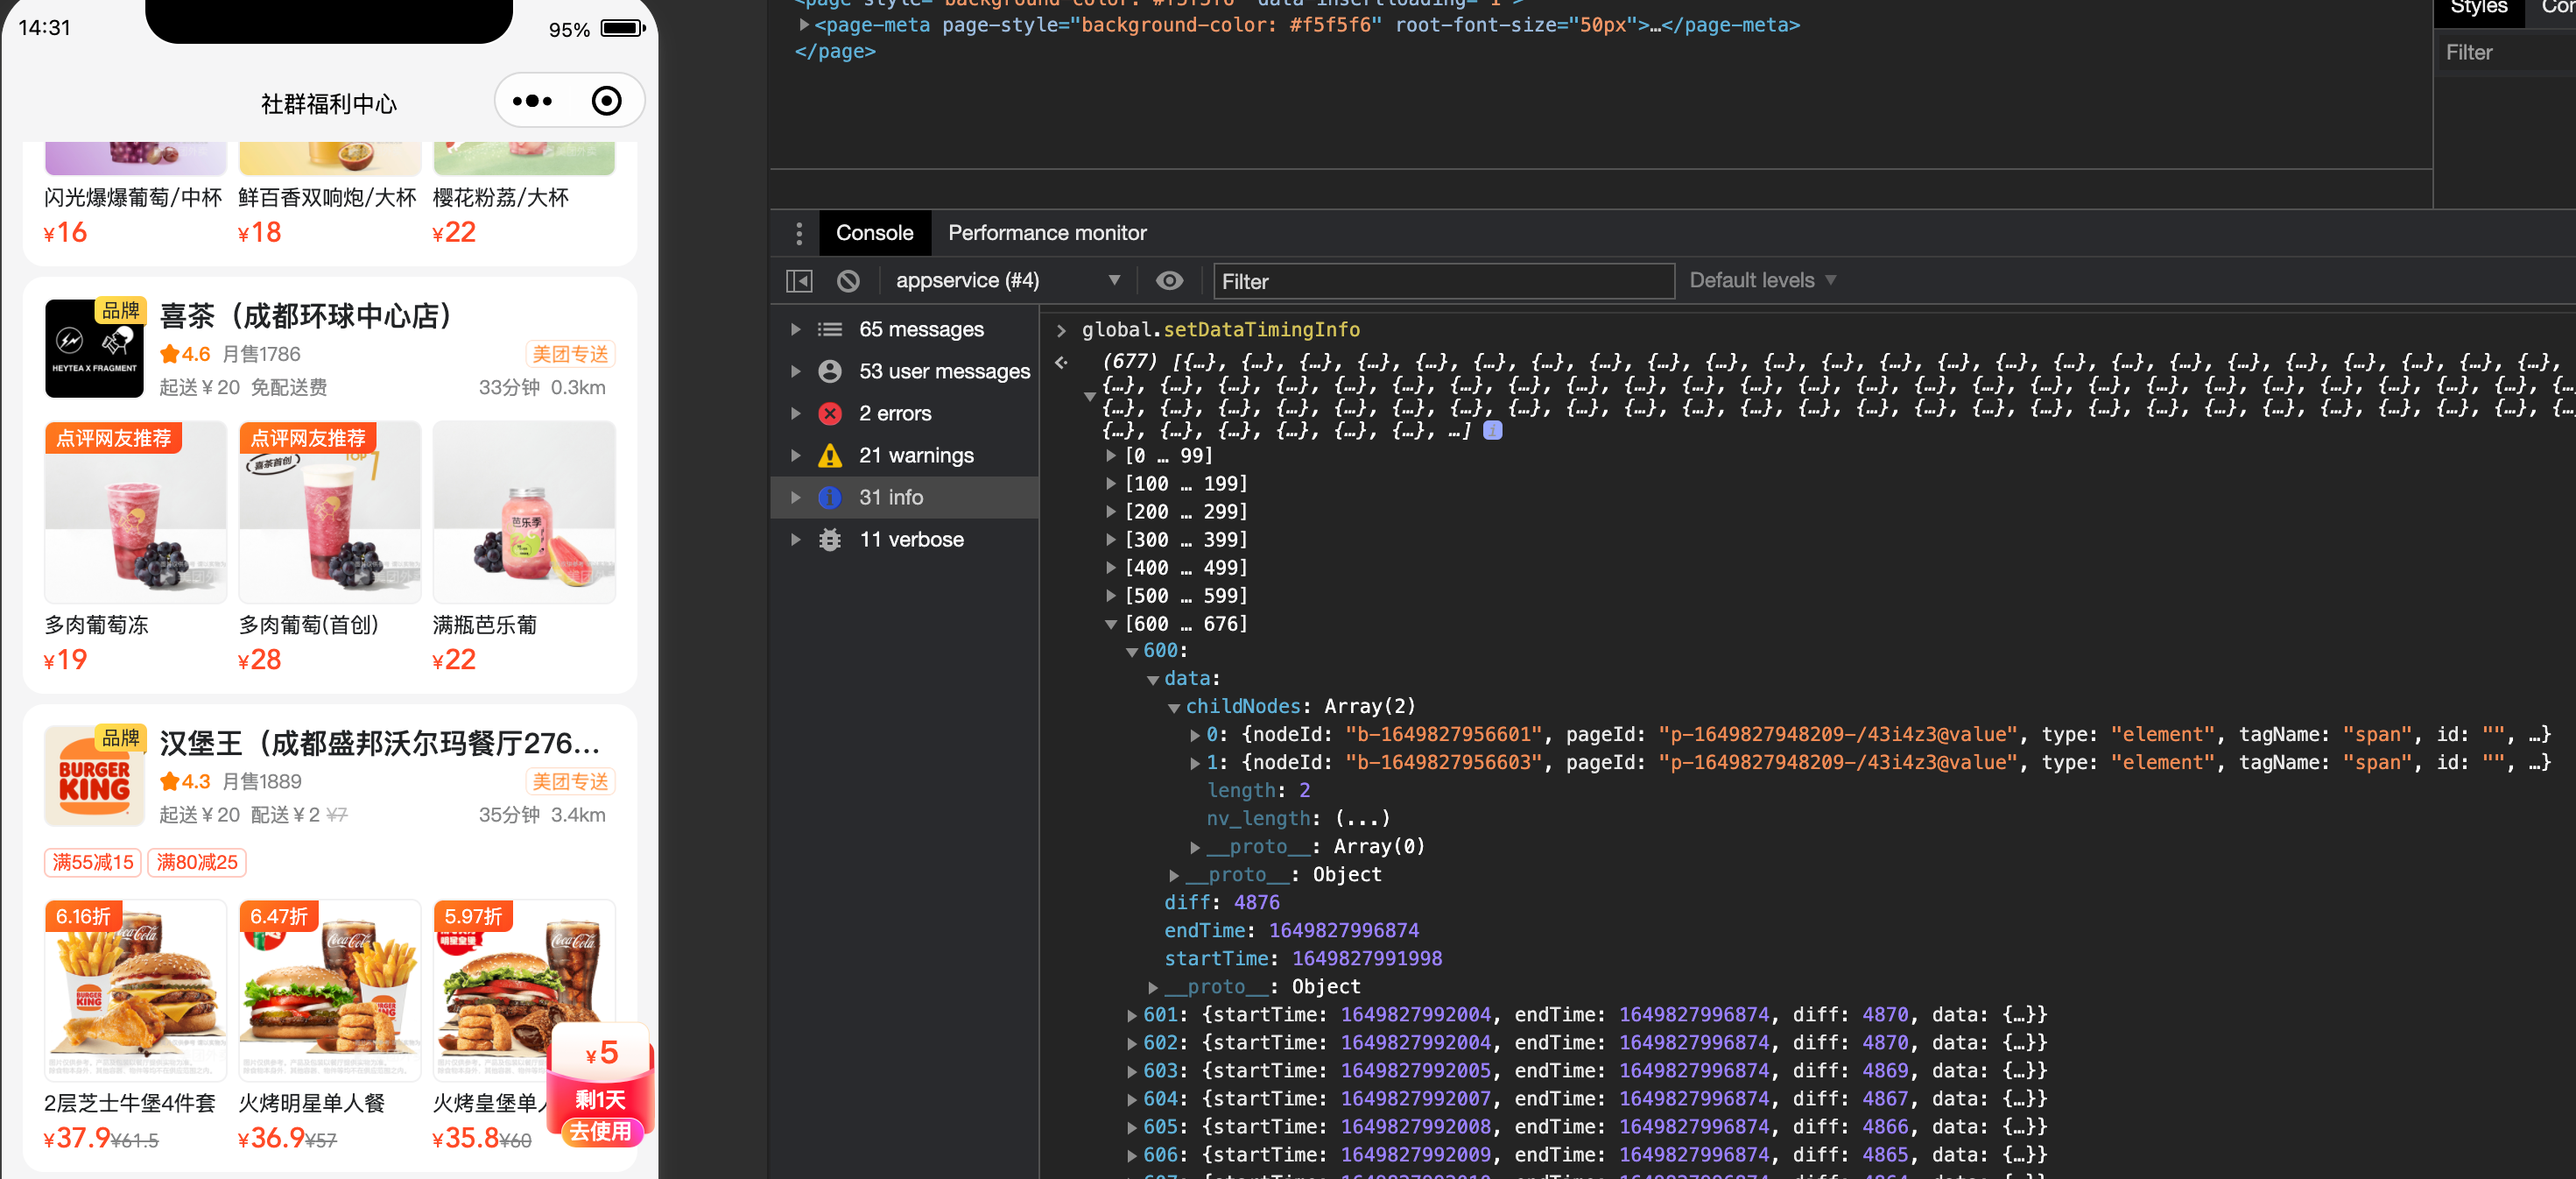Tap the 去使用 coupon button
2576x1179 pixels.
tap(600, 1131)
